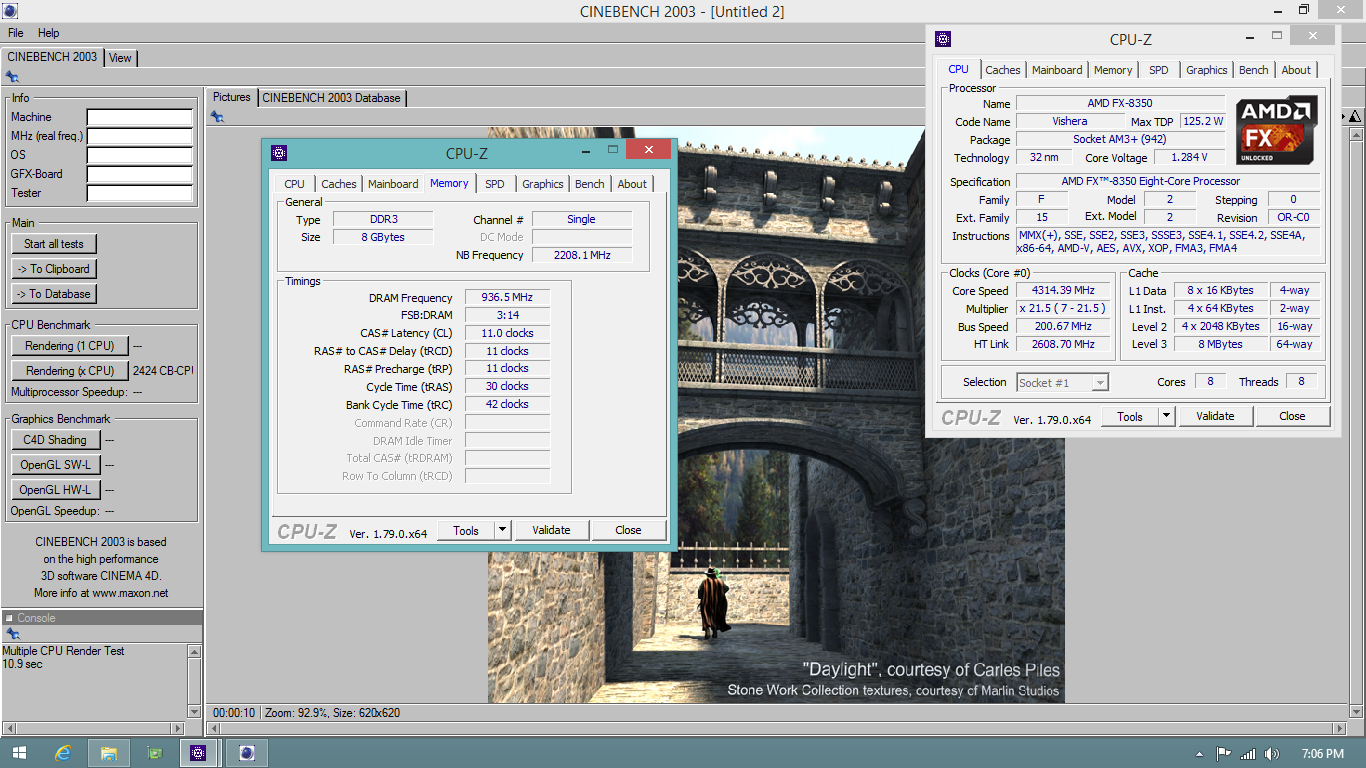Open About tab in right CPU-Z window

(1296, 70)
